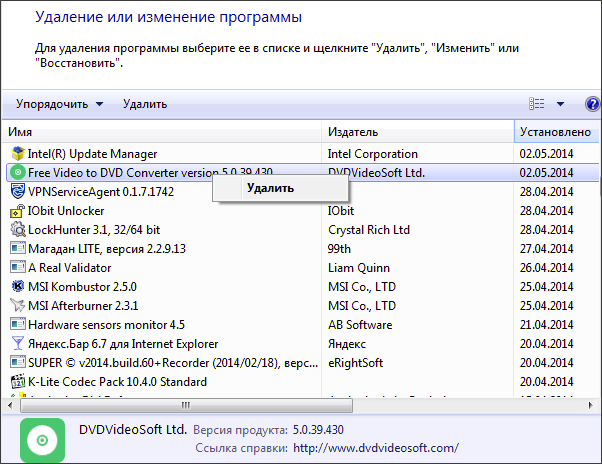Click the horizontal scrollbar right arrow

[x=590, y=405]
